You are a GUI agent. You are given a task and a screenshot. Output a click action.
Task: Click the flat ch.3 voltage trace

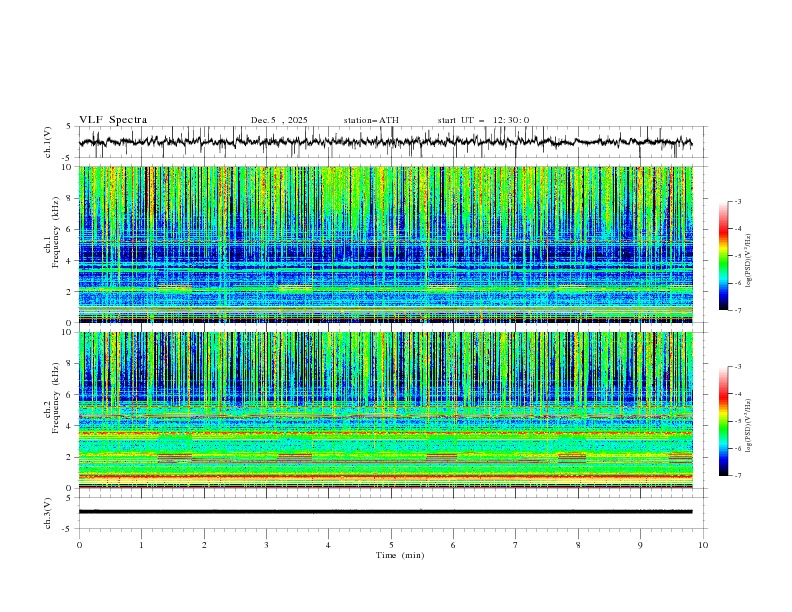coord(390,511)
